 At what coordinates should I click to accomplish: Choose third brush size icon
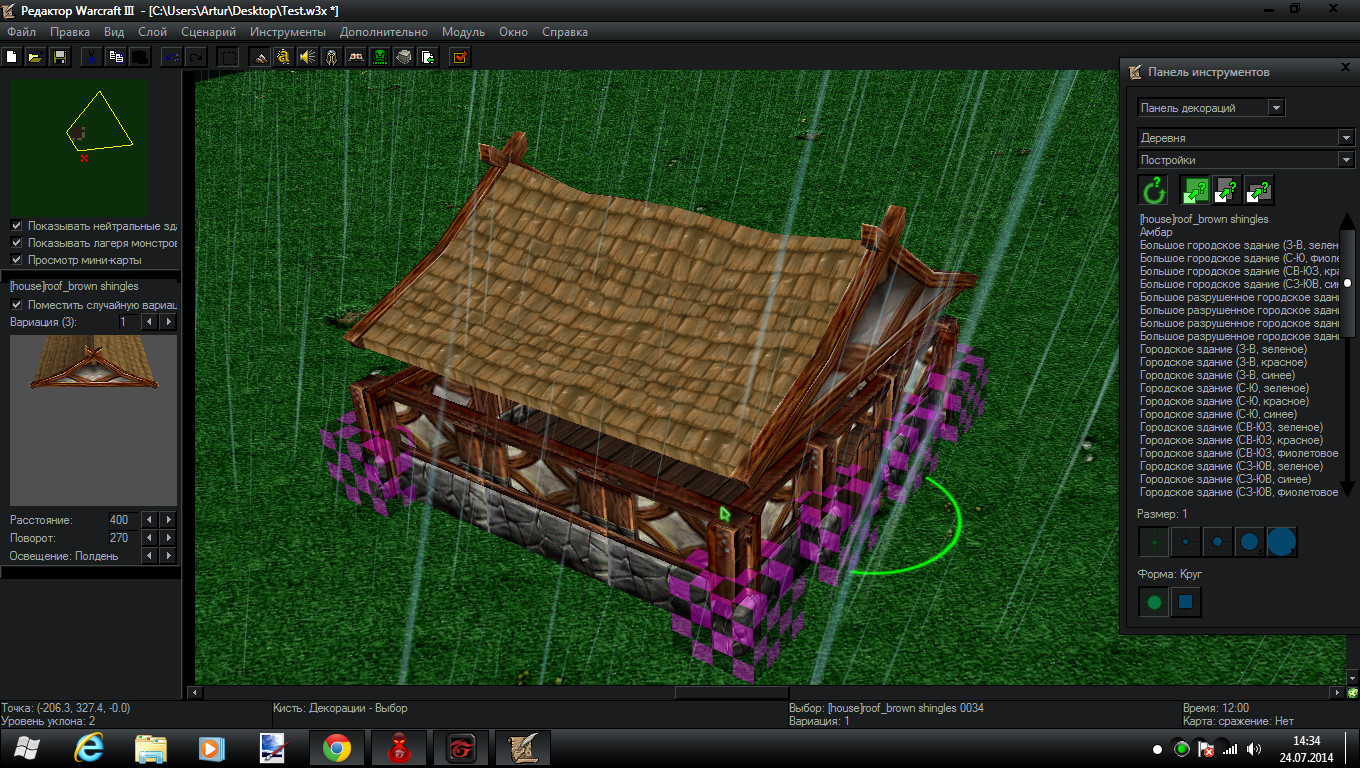[x=1218, y=542]
